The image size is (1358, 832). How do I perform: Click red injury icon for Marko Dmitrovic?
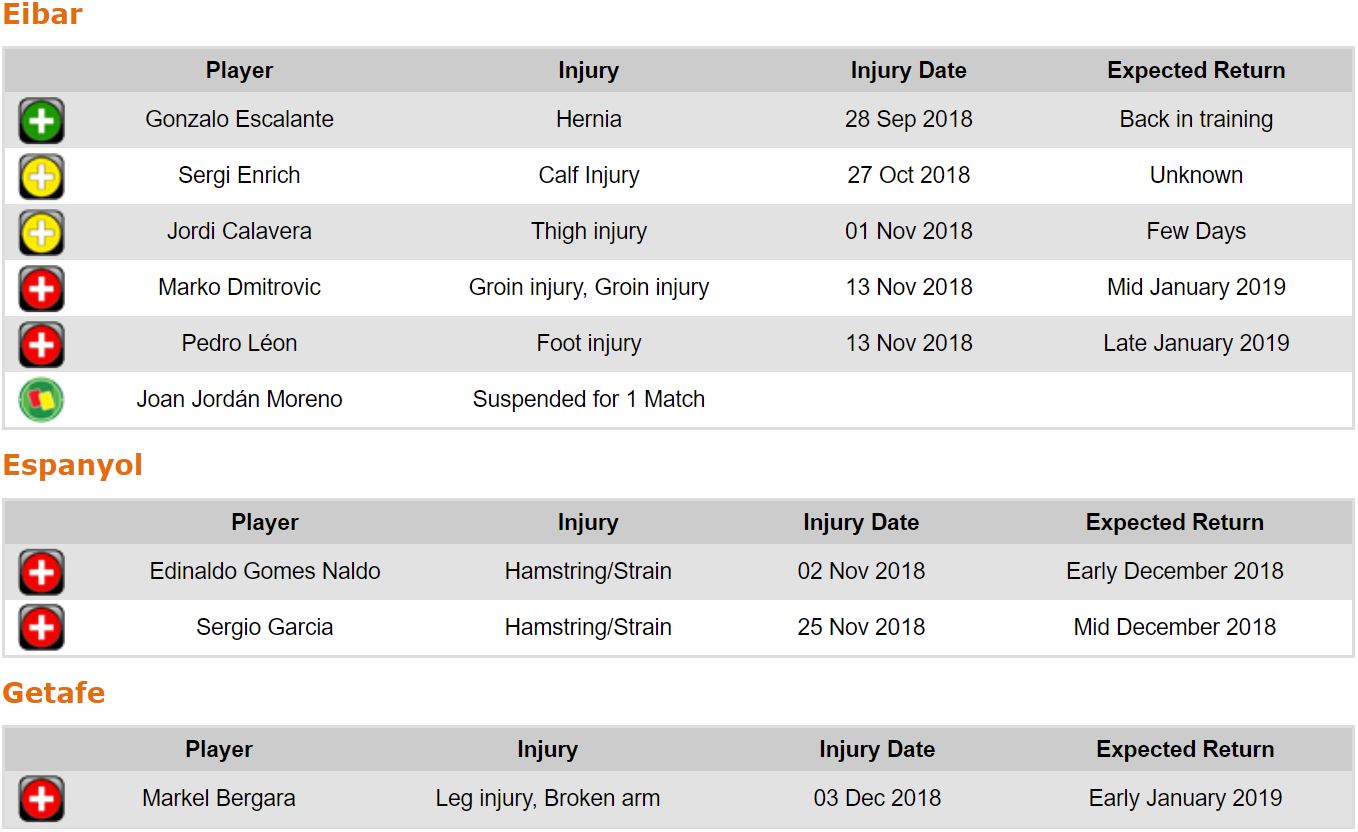41,289
